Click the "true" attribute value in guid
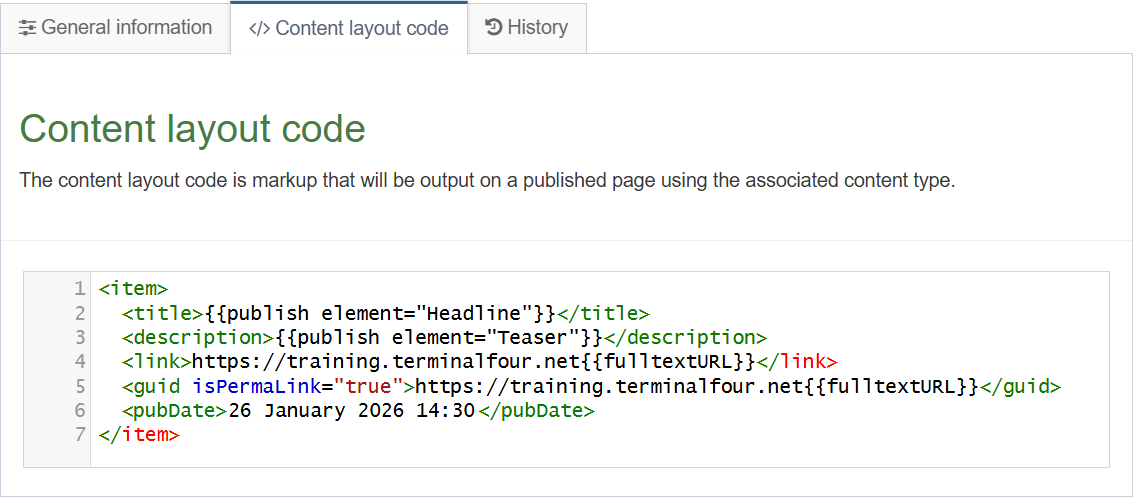 coord(369,386)
